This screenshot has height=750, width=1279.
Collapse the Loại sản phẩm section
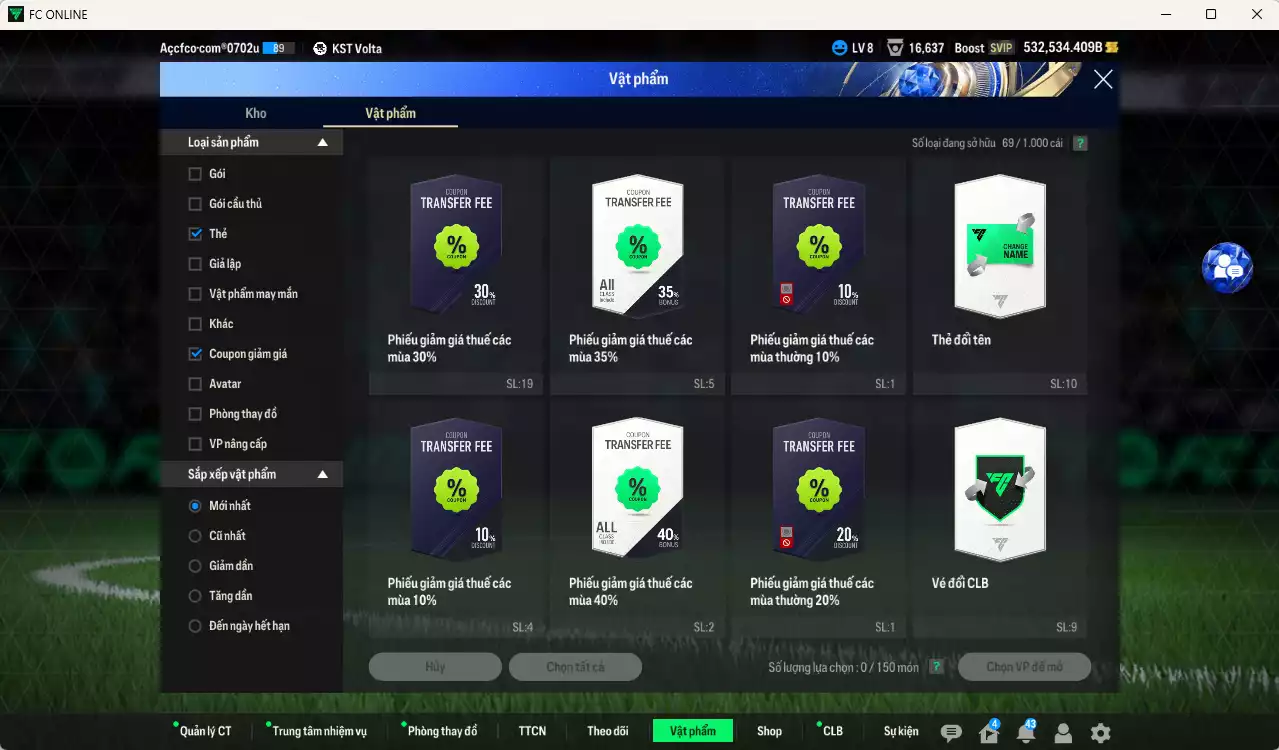(322, 141)
